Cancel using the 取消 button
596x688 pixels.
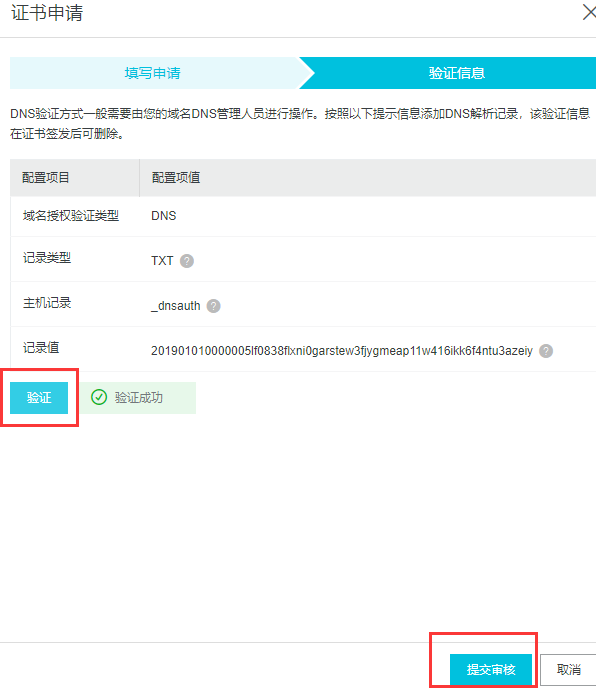[568, 670]
